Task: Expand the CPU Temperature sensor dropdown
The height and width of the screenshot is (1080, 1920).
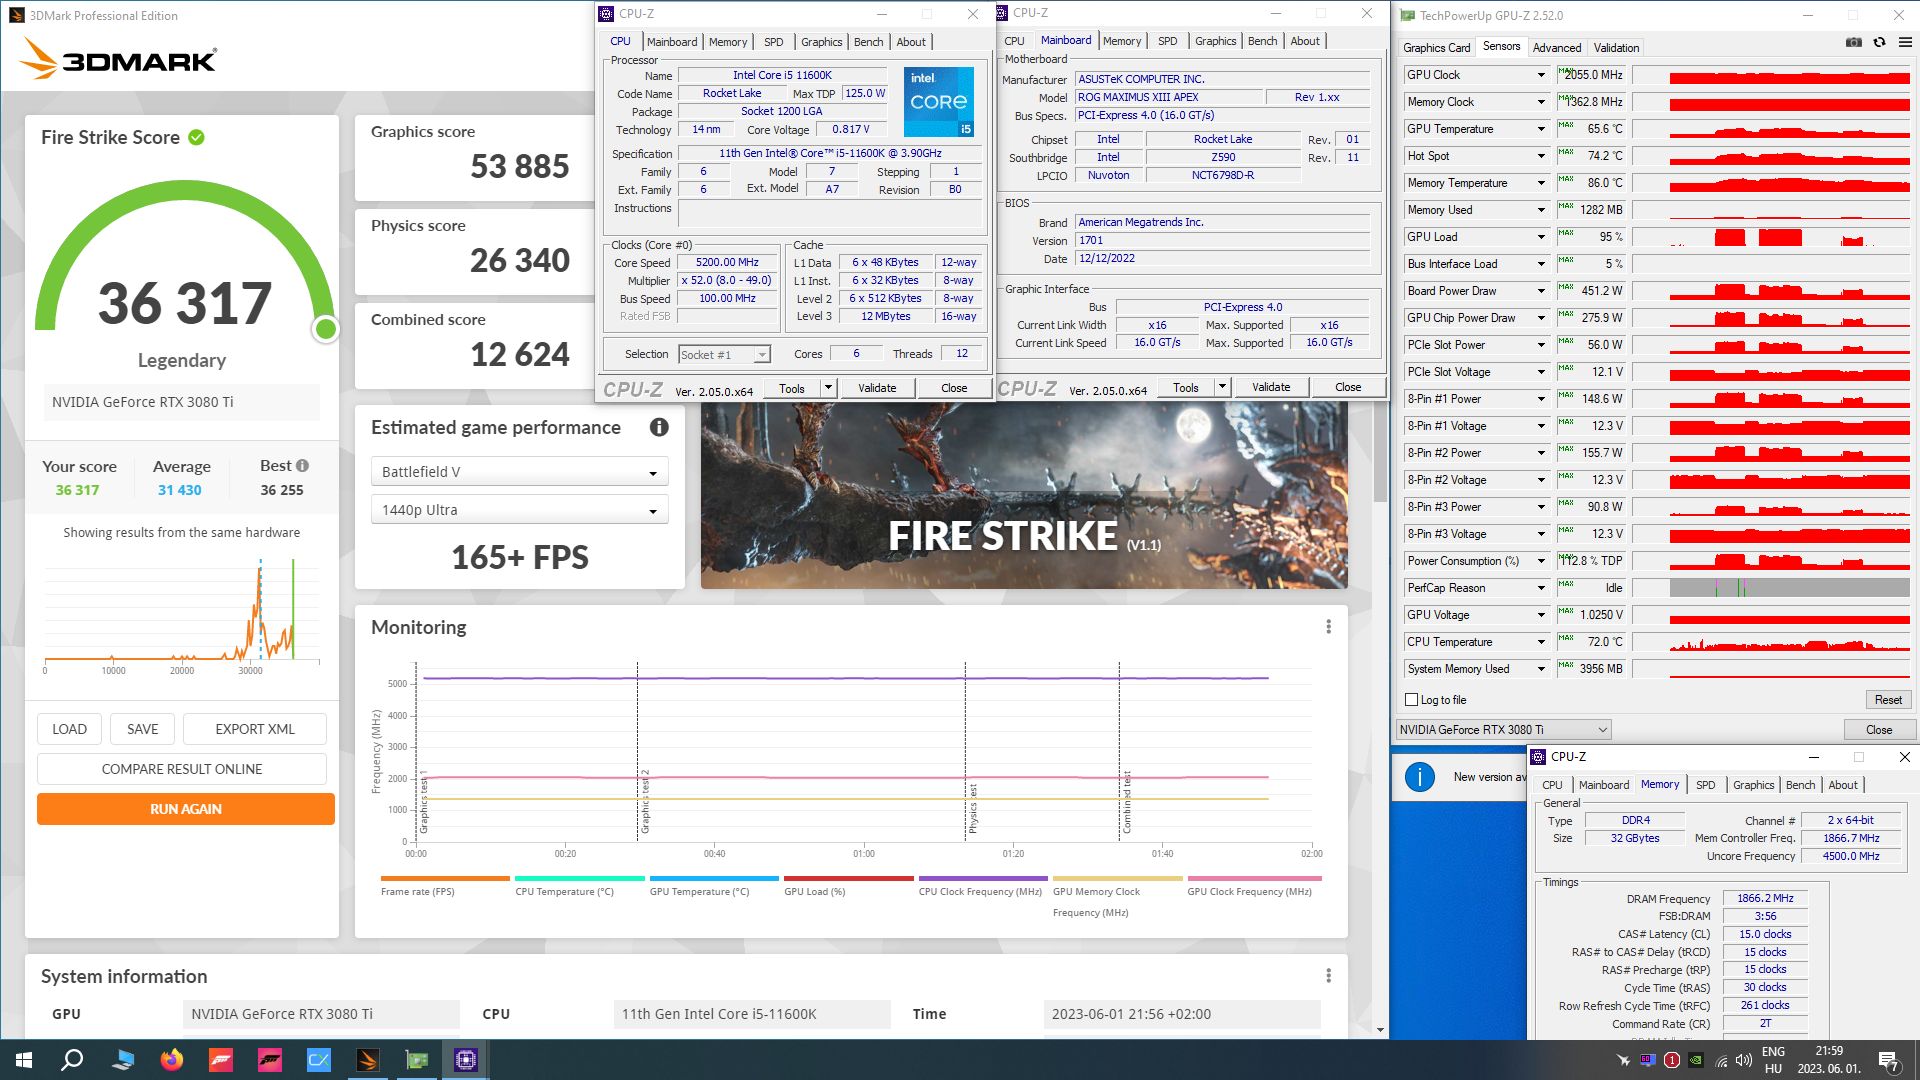Action: 1541,642
